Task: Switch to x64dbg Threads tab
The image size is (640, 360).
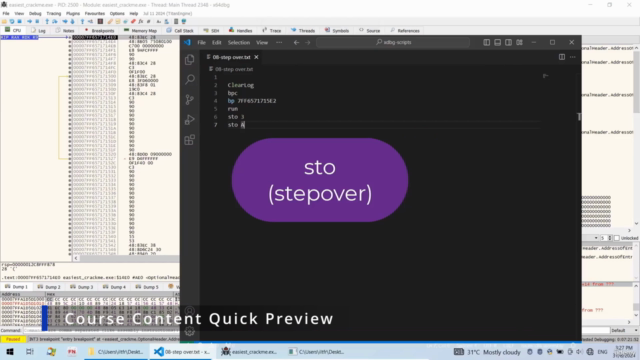Action: point(303,31)
